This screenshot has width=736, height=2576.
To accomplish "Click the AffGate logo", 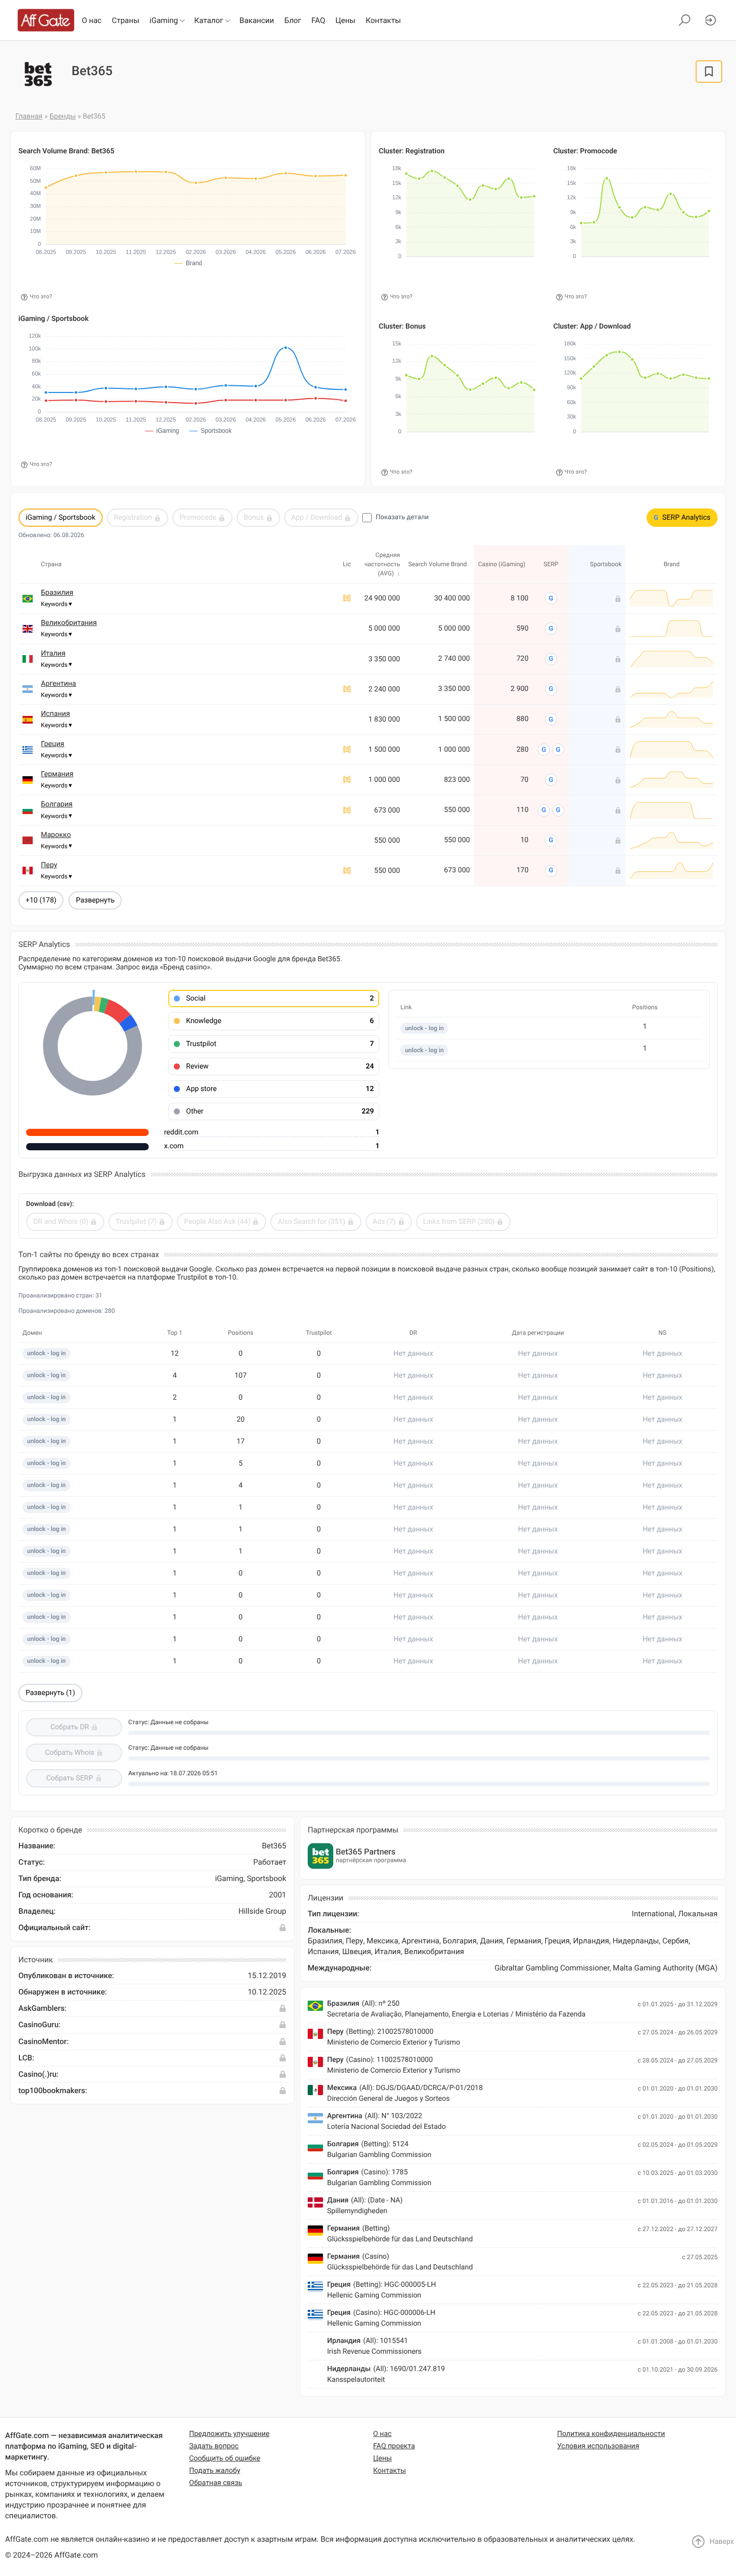I will [46, 20].
